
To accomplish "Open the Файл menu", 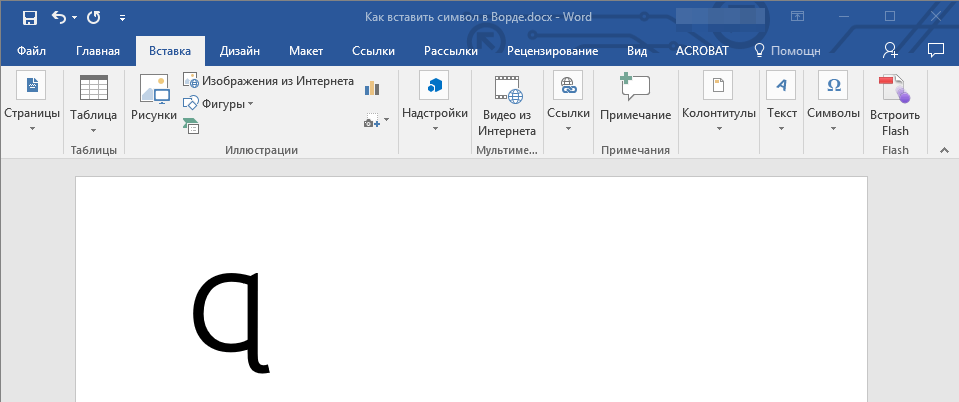I will click(31, 51).
